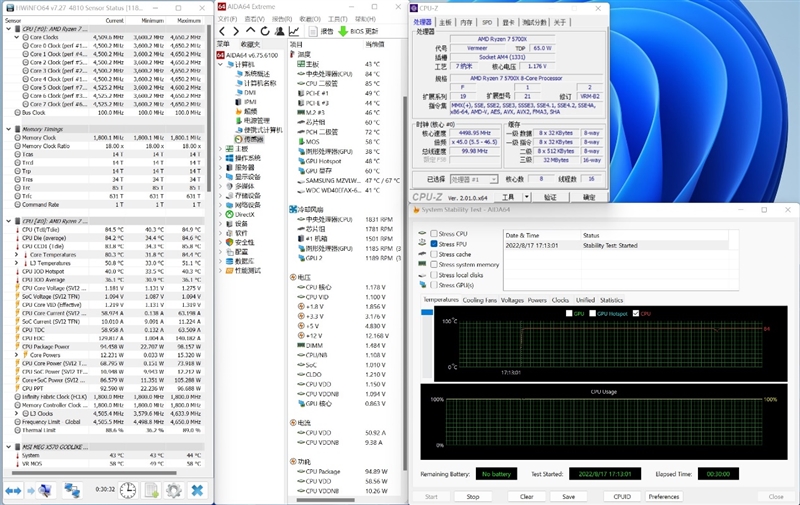Enable the Stress CPU checkbox
The width and height of the screenshot is (800, 505).
[x=434, y=234]
